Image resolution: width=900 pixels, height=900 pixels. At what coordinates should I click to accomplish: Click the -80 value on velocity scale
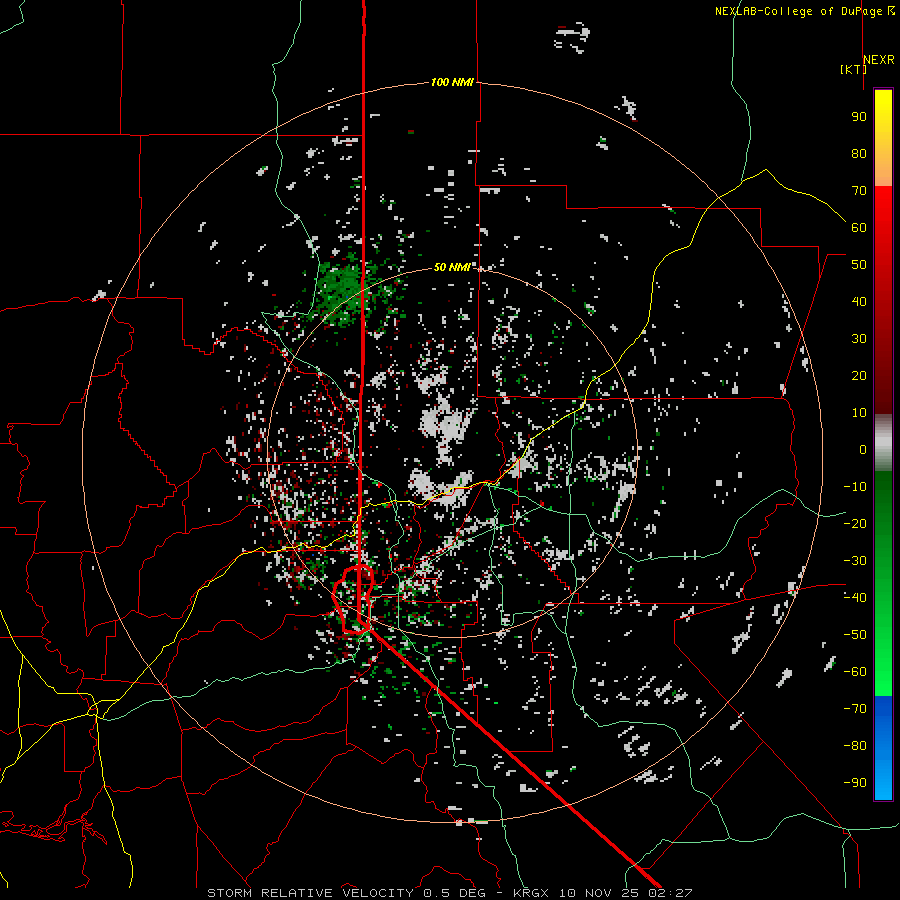click(855, 746)
